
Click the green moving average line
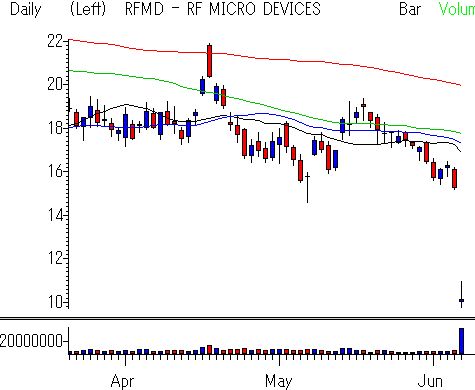(x=265, y=106)
